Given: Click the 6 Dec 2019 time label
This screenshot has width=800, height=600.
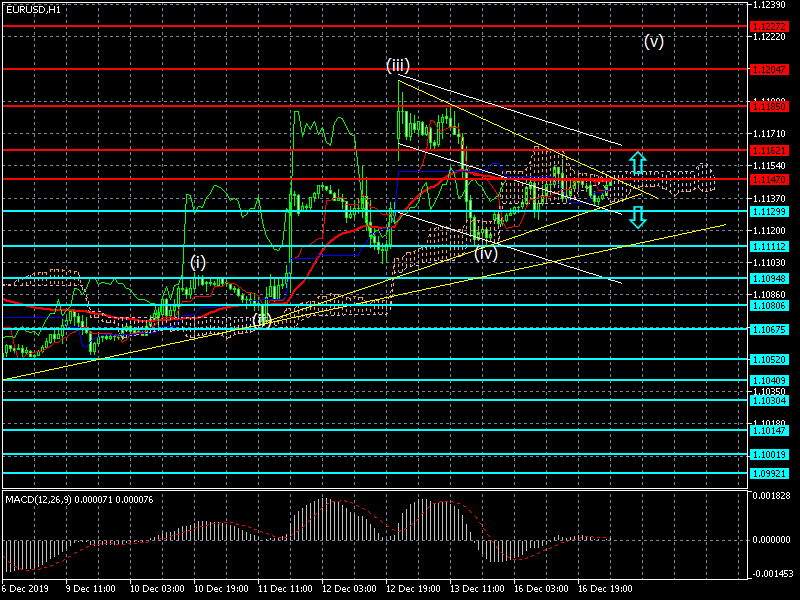Looking at the screenshot, I should 26,588.
